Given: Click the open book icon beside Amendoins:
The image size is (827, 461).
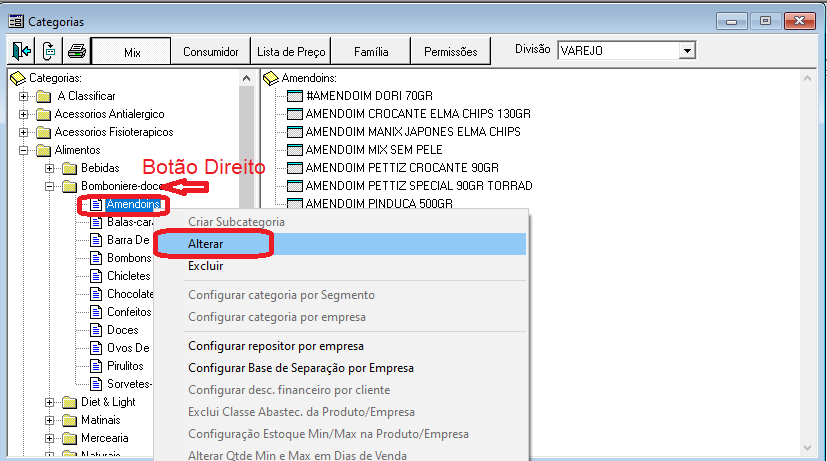Looking at the screenshot, I should (x=271, y=79).
